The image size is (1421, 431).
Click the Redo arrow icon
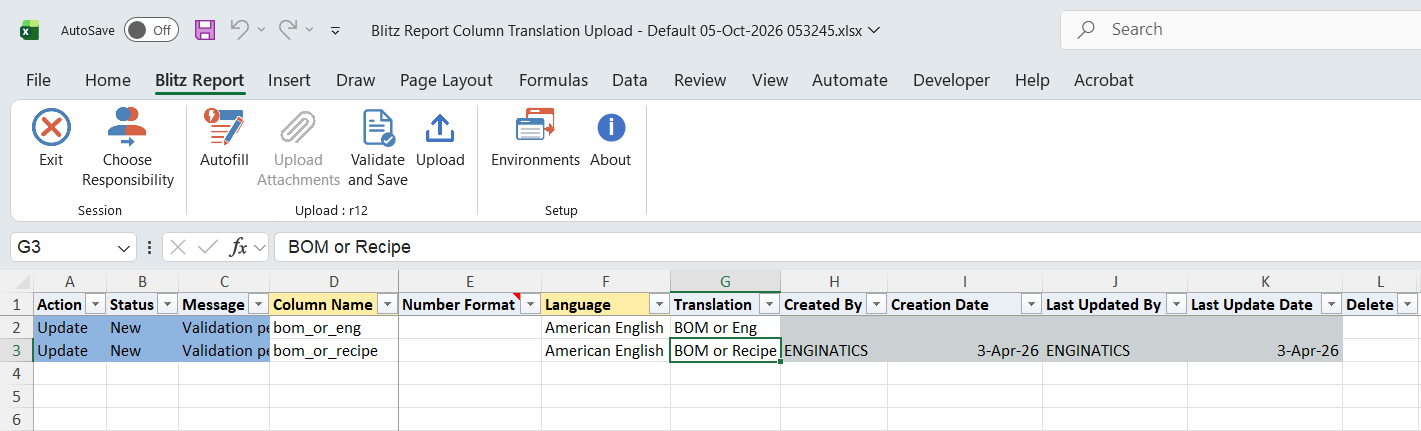click(x=288, y=30)
